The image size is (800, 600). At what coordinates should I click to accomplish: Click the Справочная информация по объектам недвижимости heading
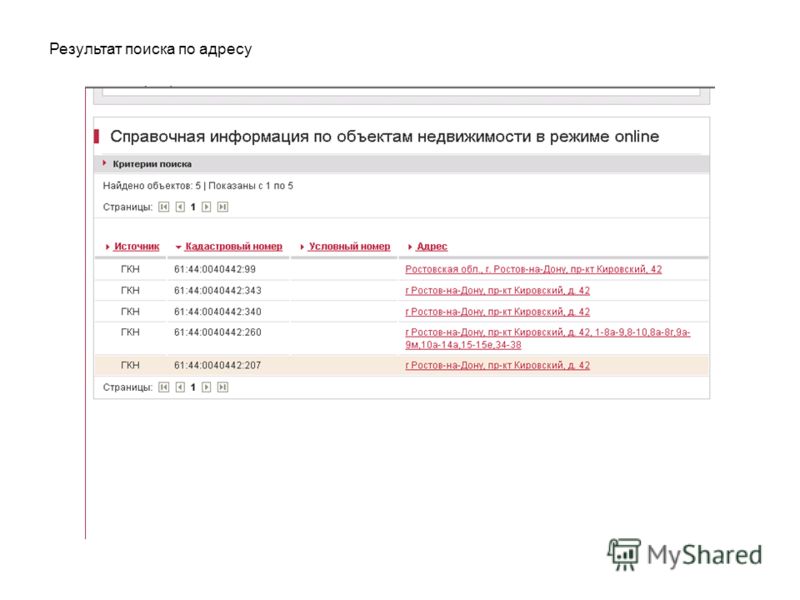385,136
